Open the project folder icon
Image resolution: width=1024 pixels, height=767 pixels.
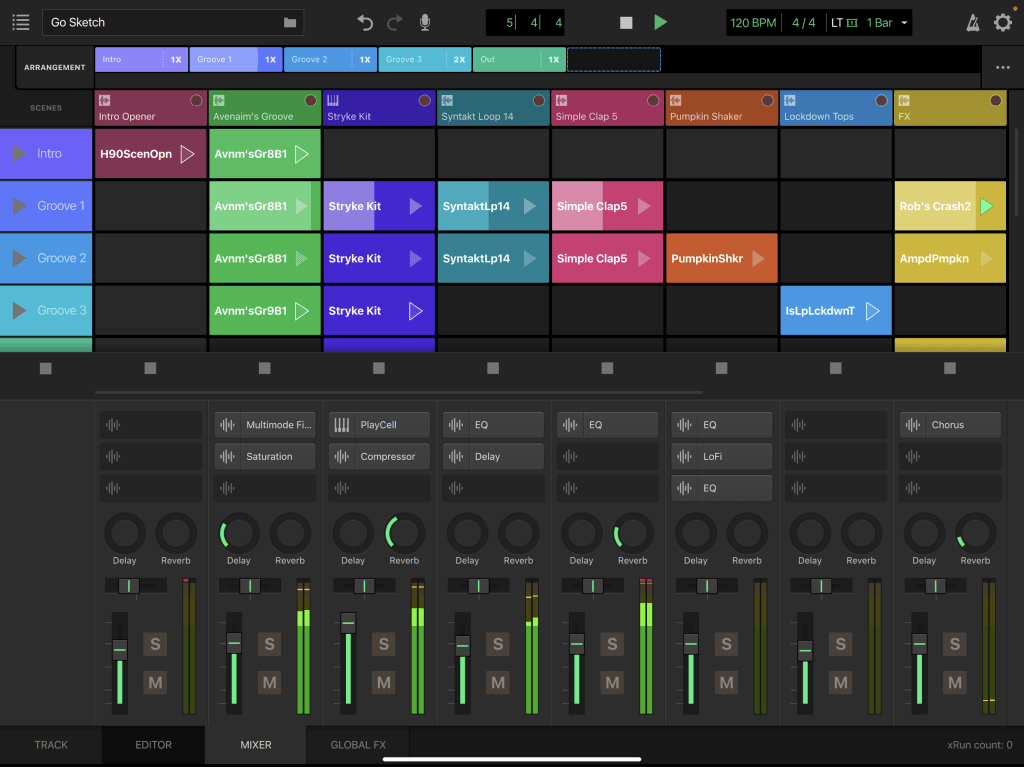click(290, 22)
